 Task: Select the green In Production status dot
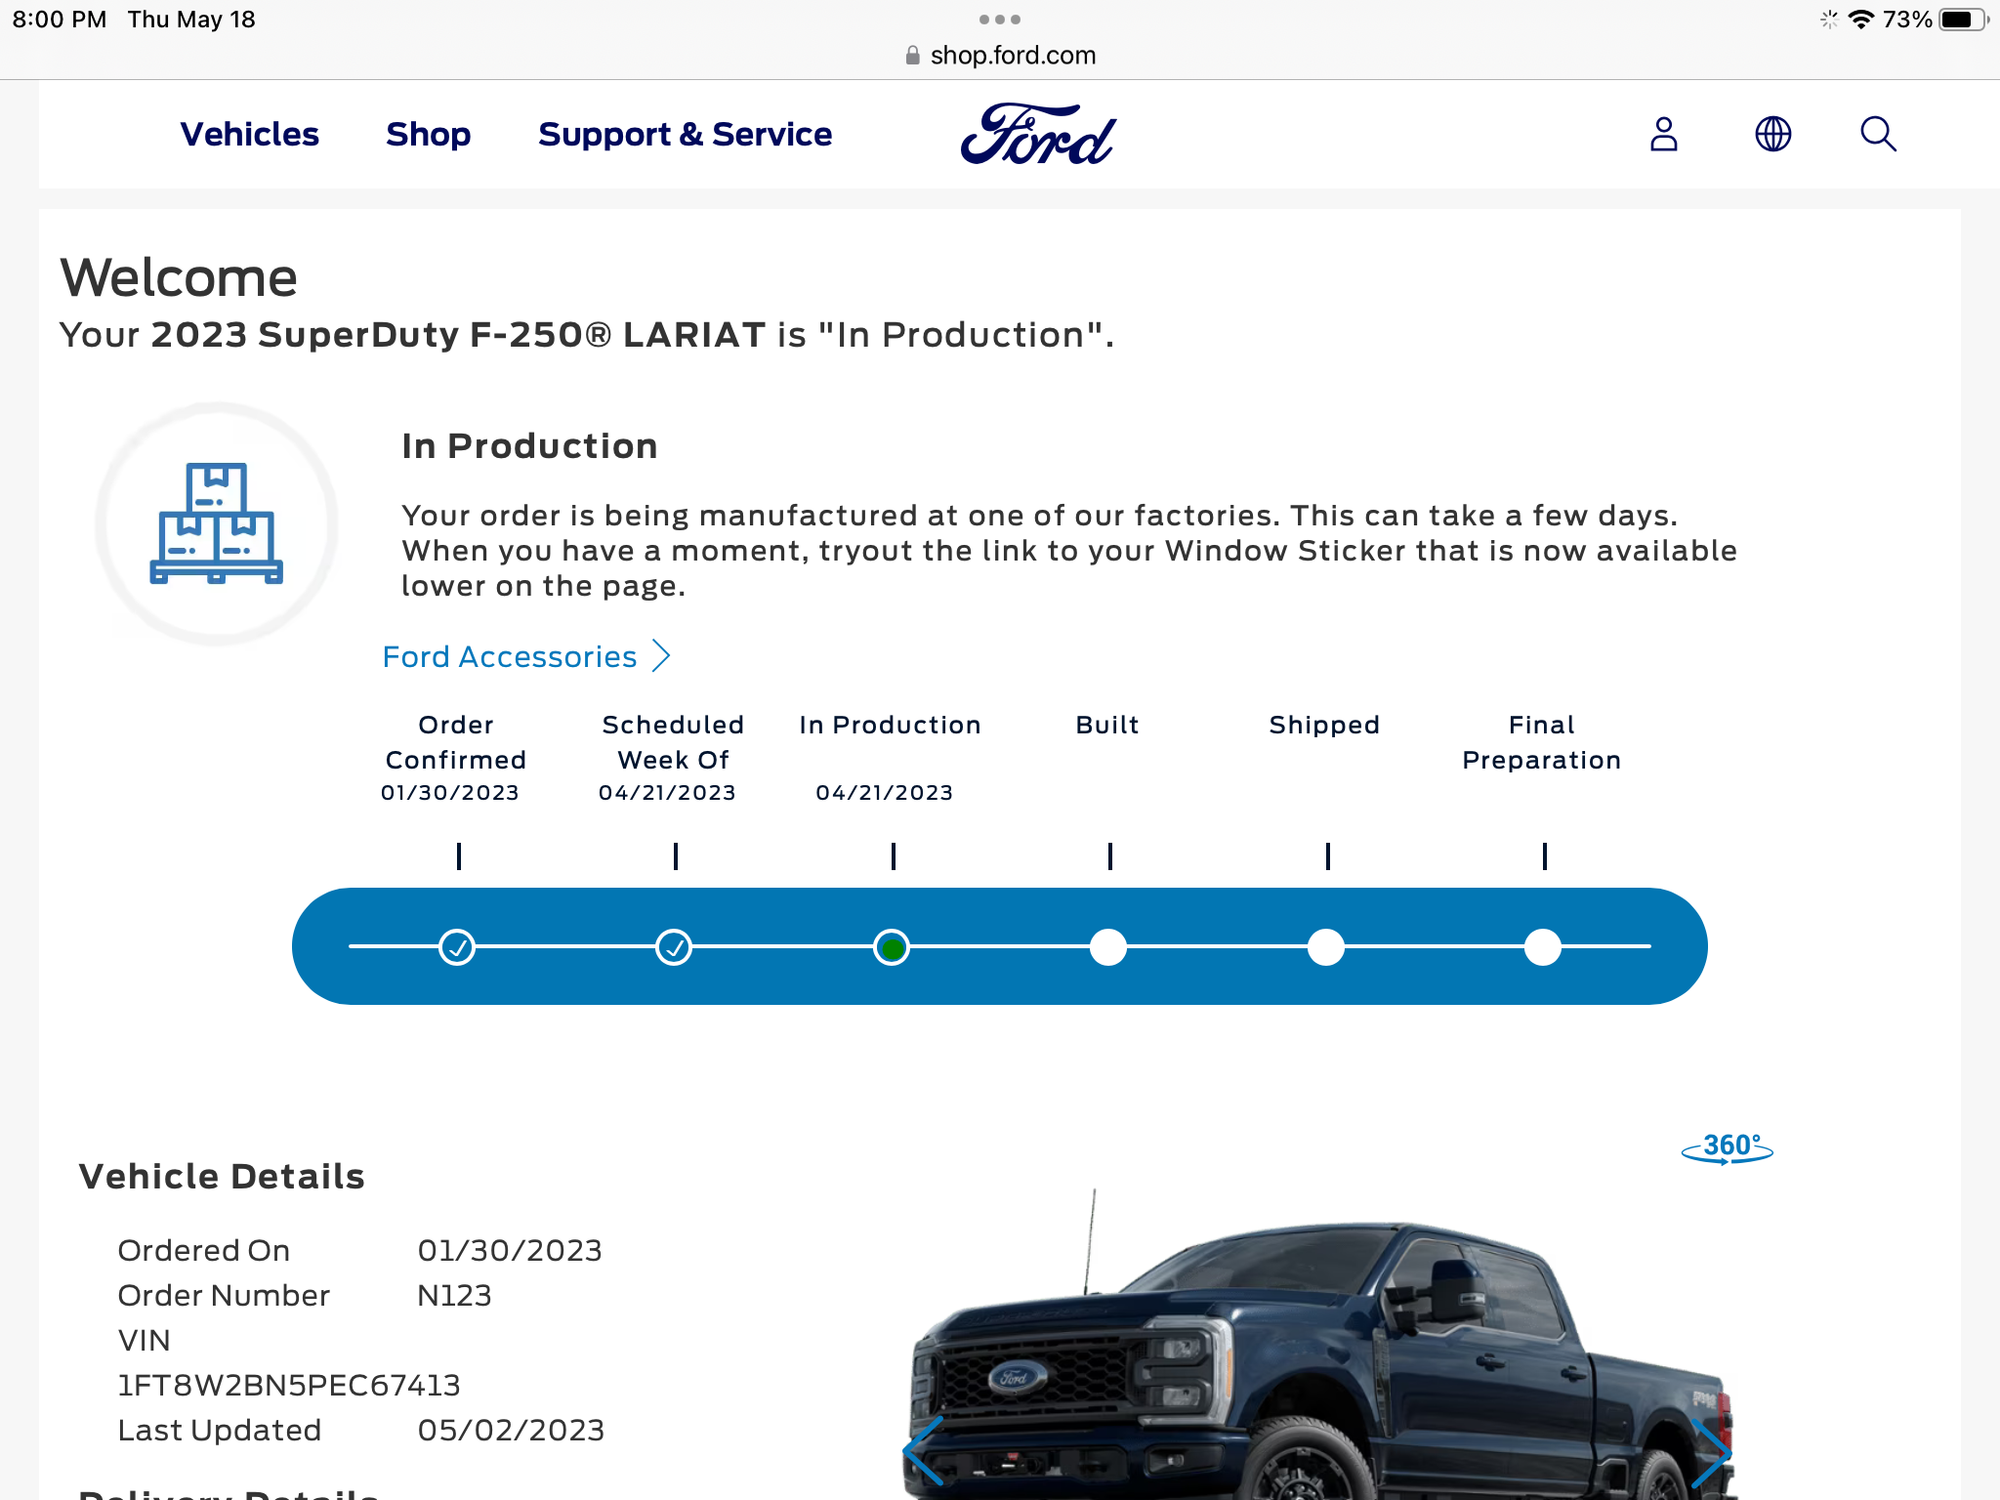891,946
